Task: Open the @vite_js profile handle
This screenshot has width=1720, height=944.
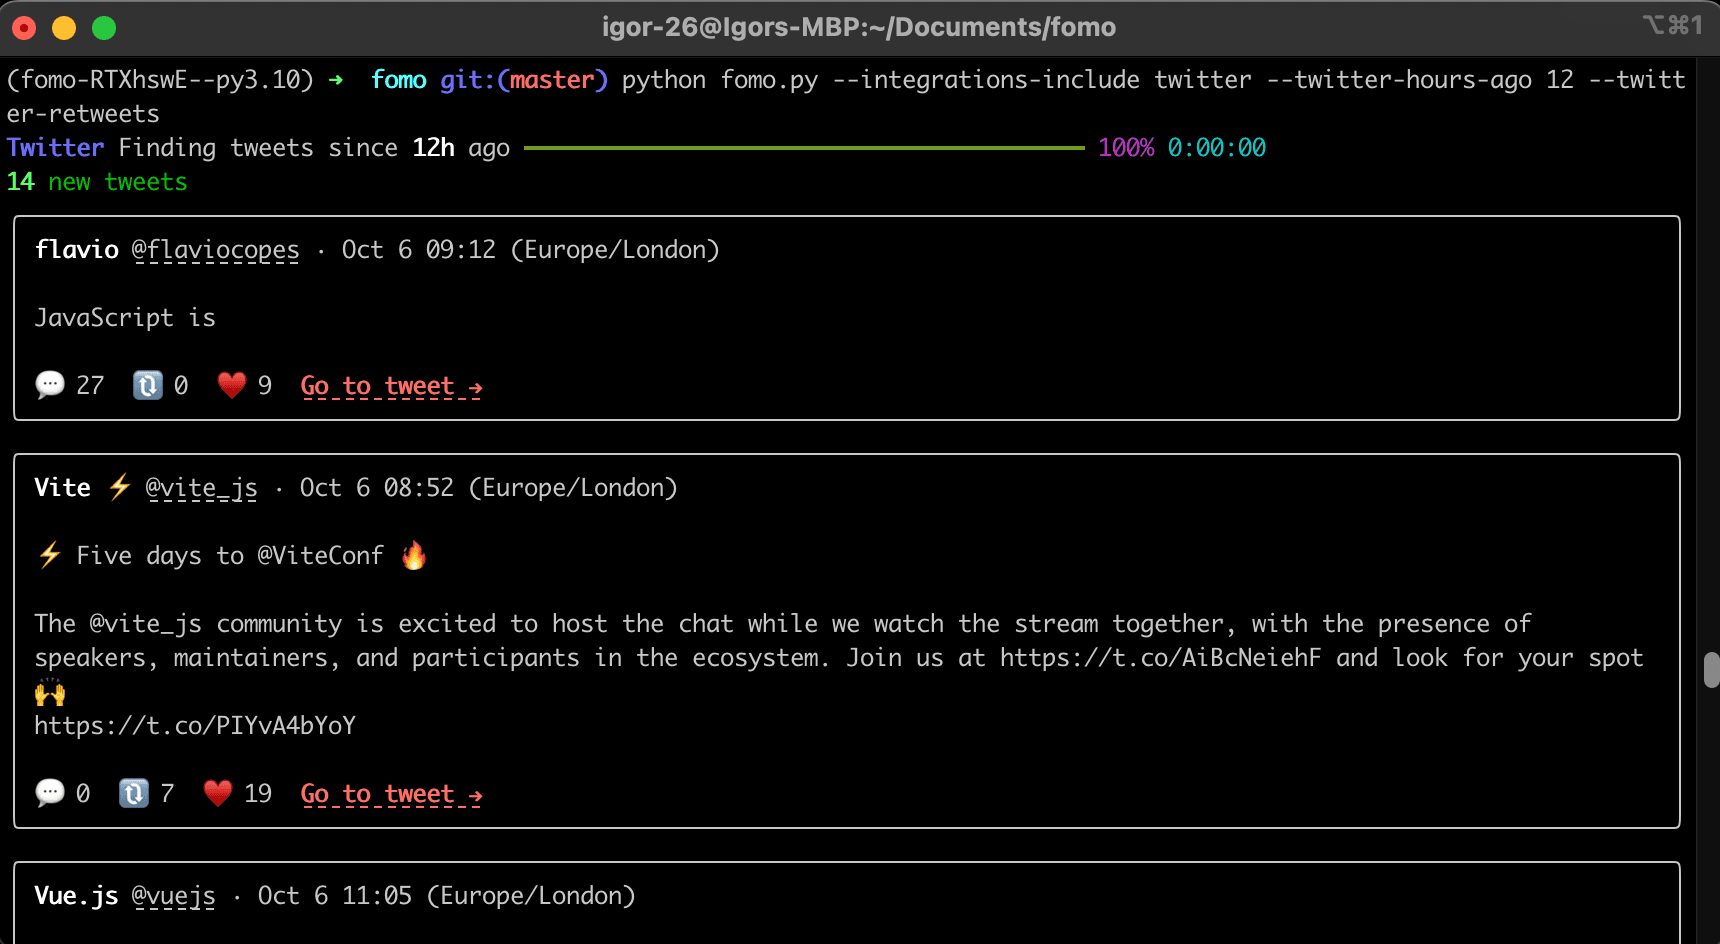Action: click(x=202, y=488)
